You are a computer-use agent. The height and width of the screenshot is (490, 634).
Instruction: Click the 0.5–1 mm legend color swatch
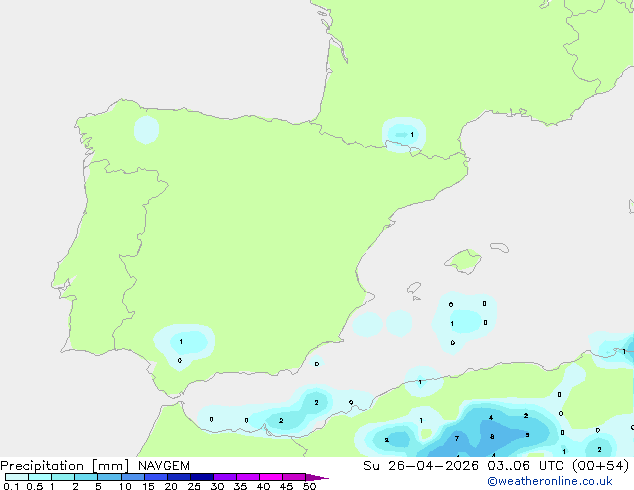tap(40, 477)
